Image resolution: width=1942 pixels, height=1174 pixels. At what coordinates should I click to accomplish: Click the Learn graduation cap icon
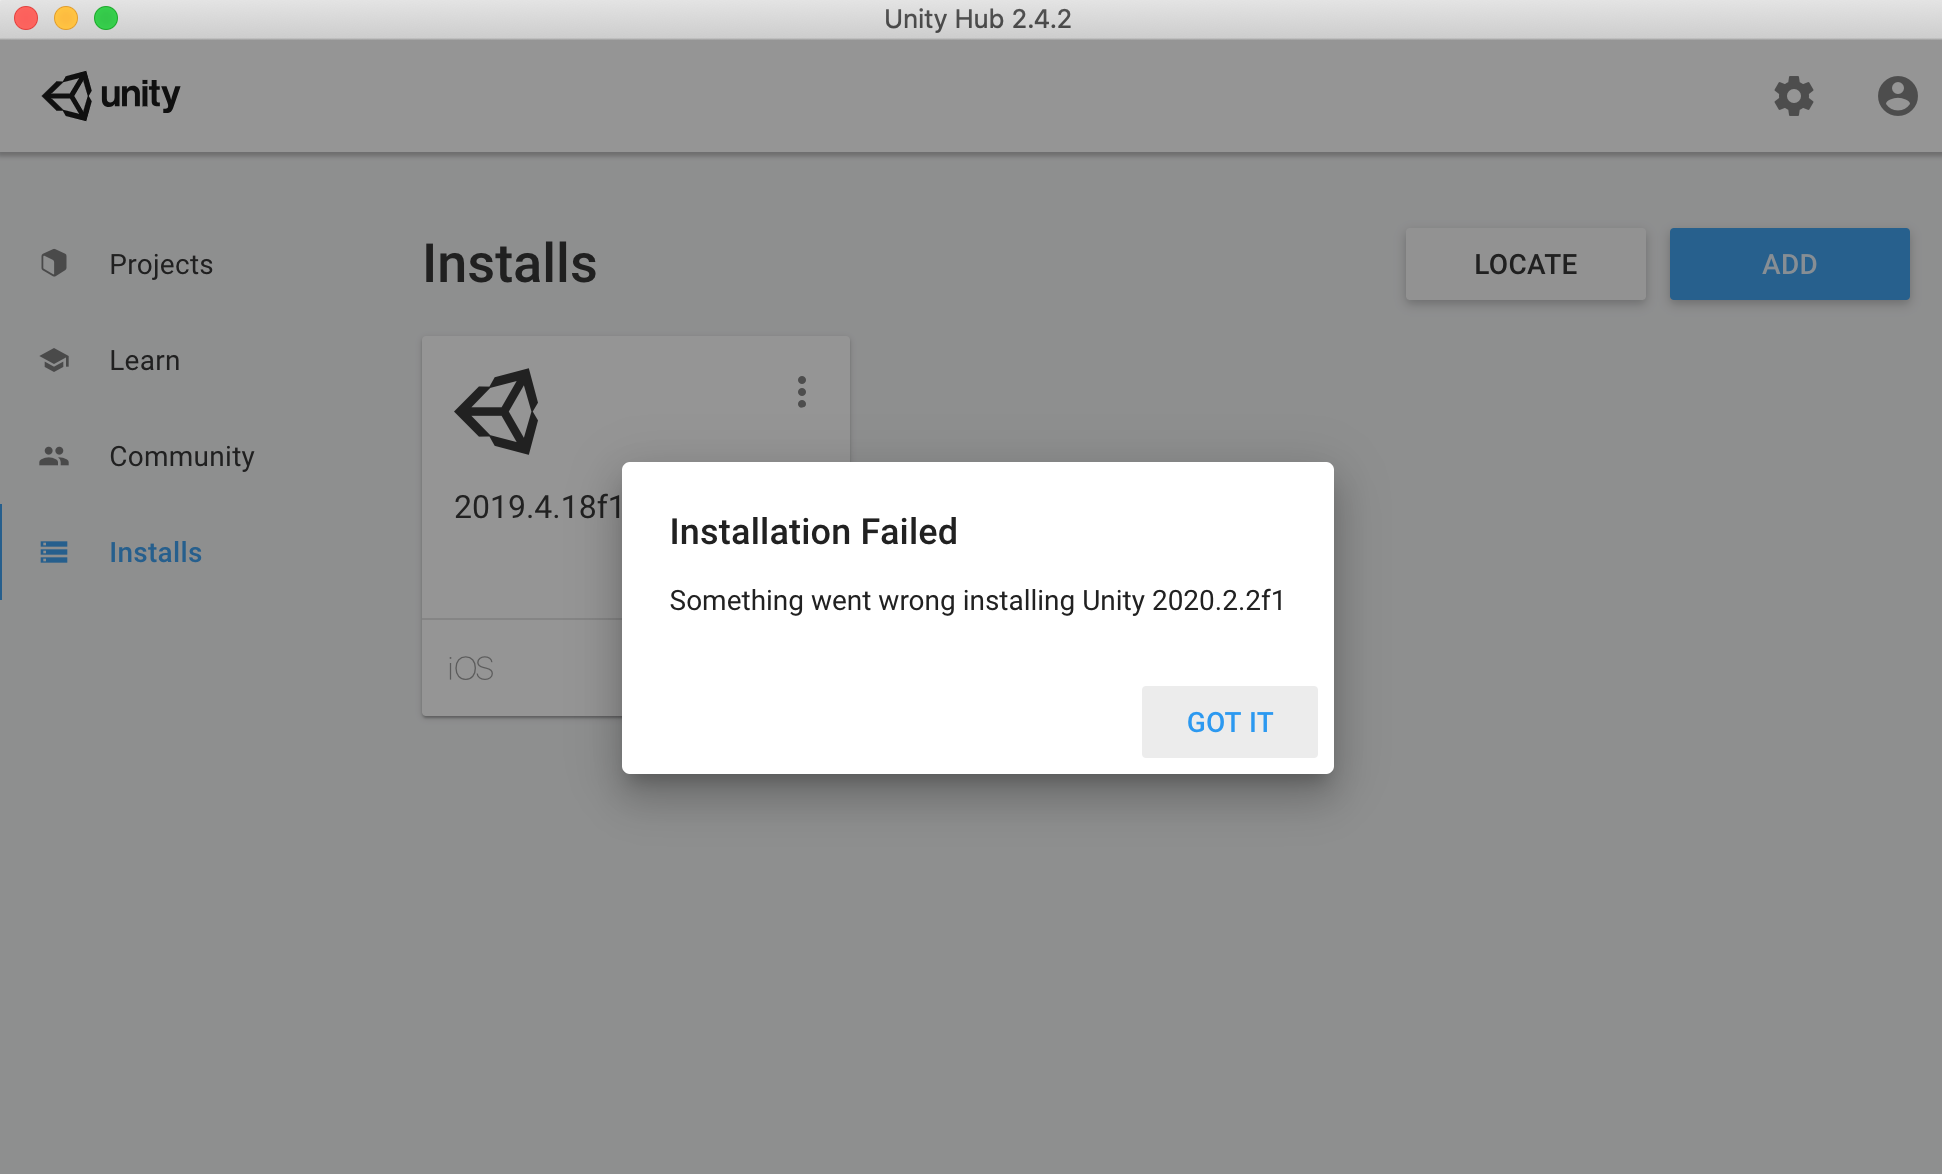(53, 359)
